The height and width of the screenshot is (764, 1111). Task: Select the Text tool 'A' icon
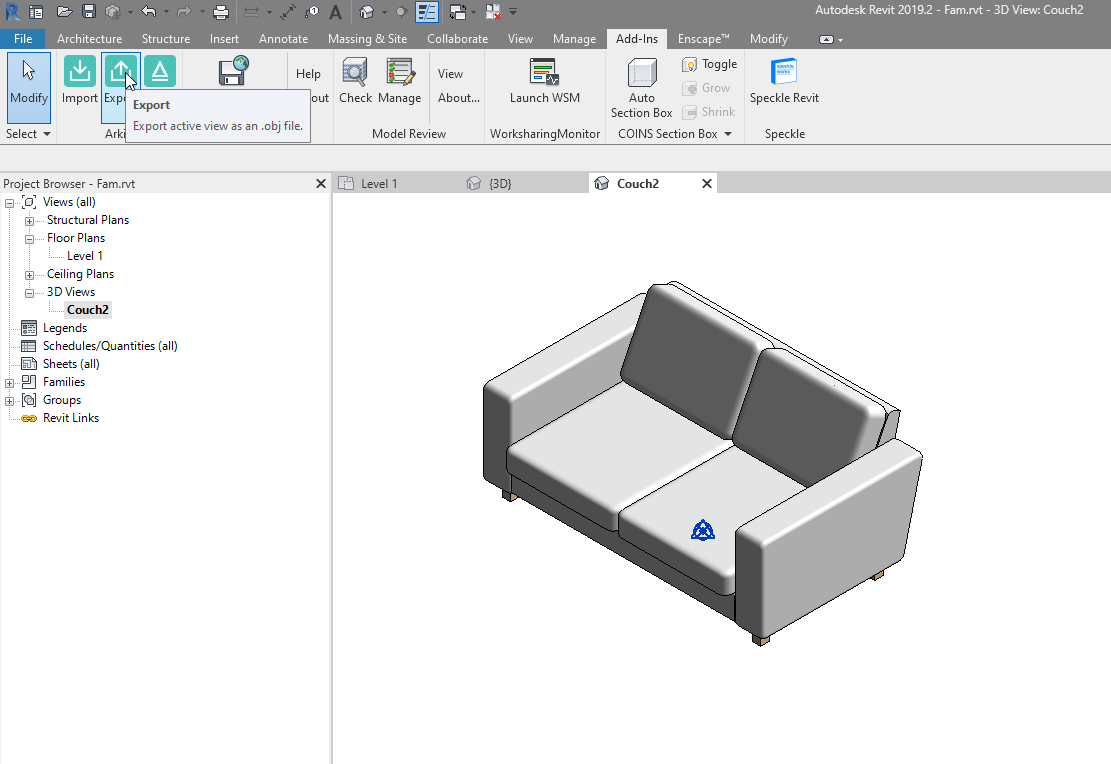click(x=336, y=11)
